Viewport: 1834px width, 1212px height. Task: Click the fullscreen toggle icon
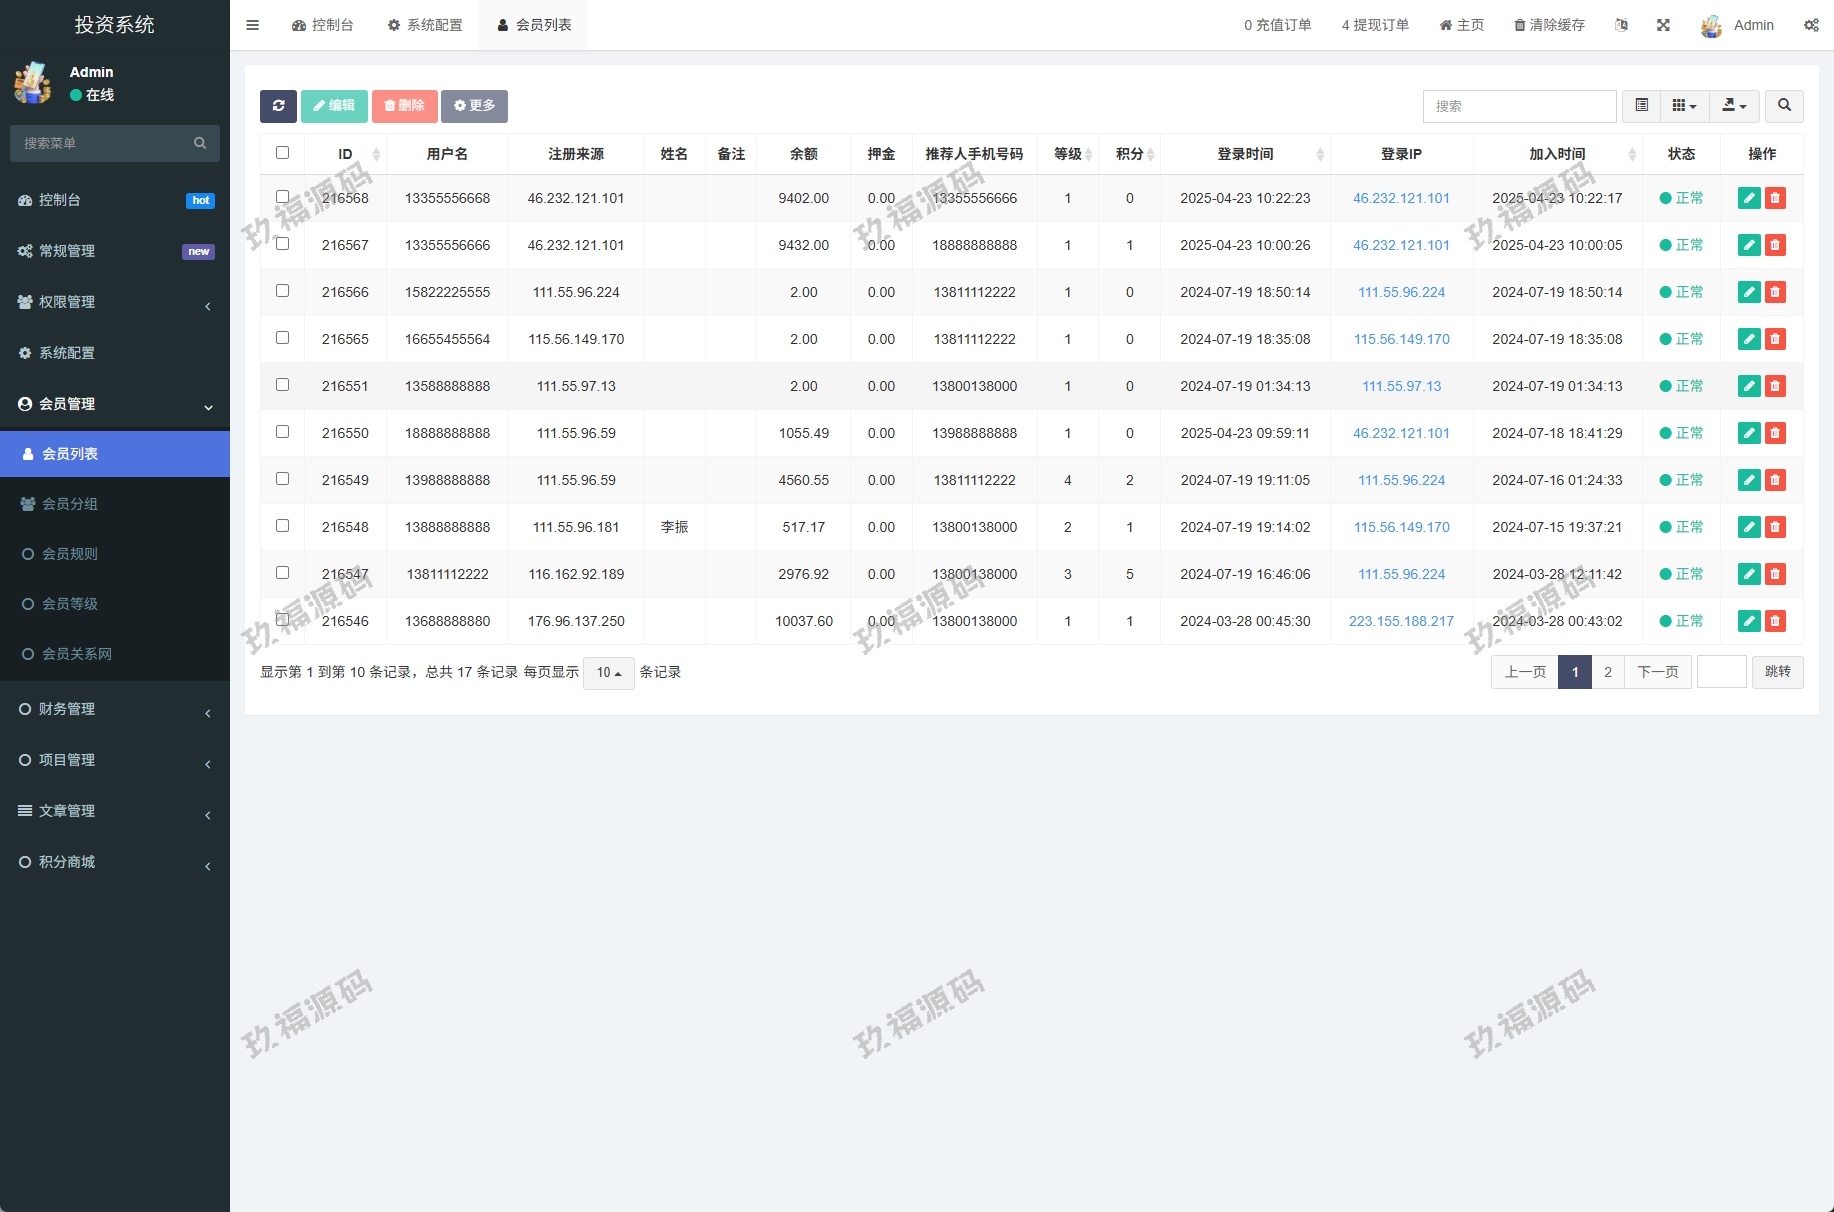(x=1663, y=25)
